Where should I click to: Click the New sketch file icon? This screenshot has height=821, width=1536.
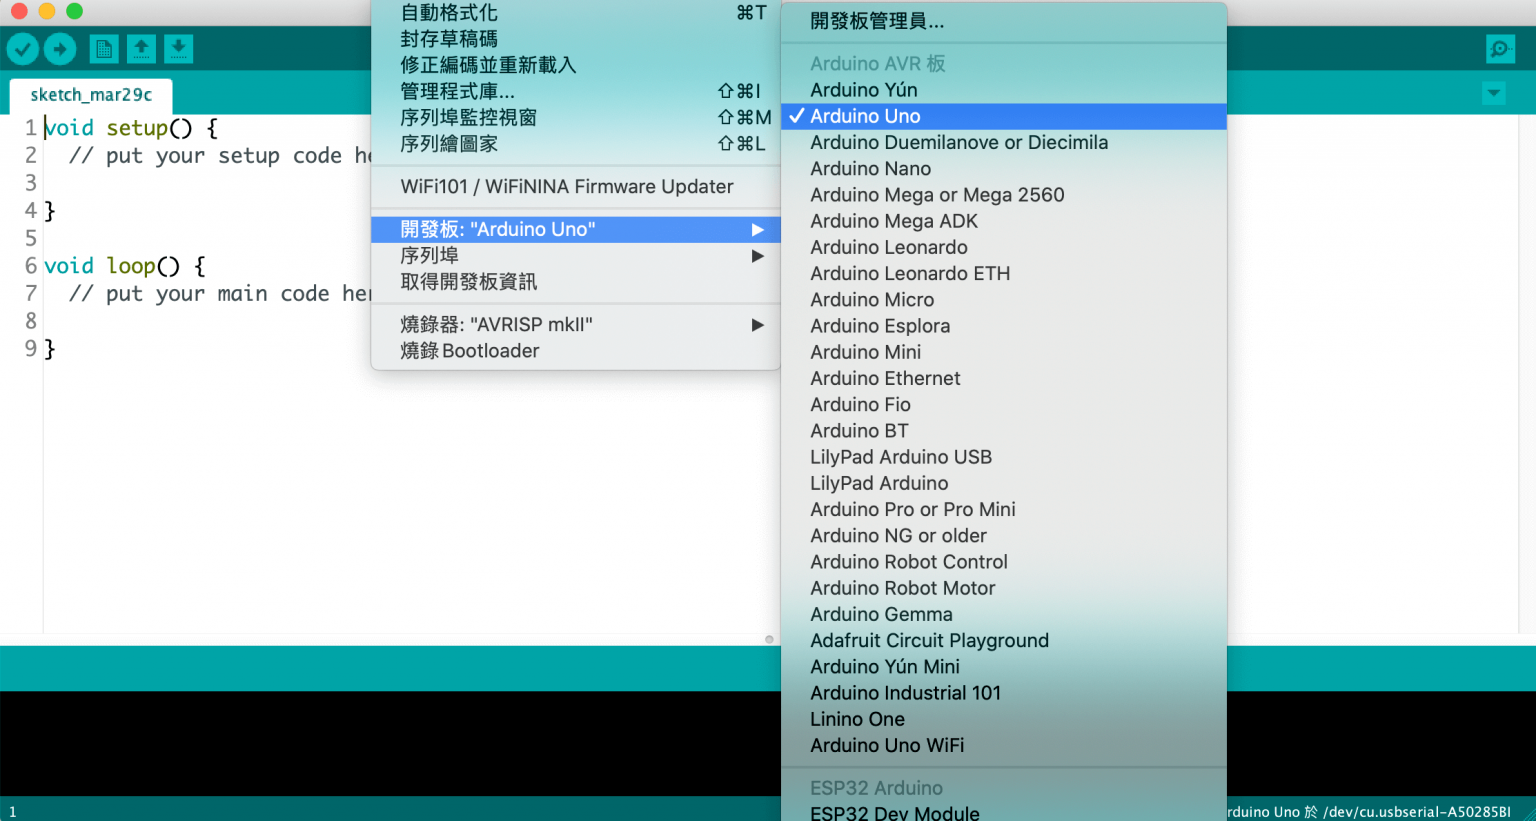point(104,48)
